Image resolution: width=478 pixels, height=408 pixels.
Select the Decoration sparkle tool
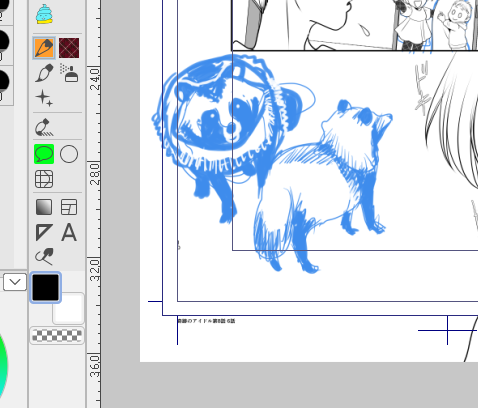click(44, 98)
